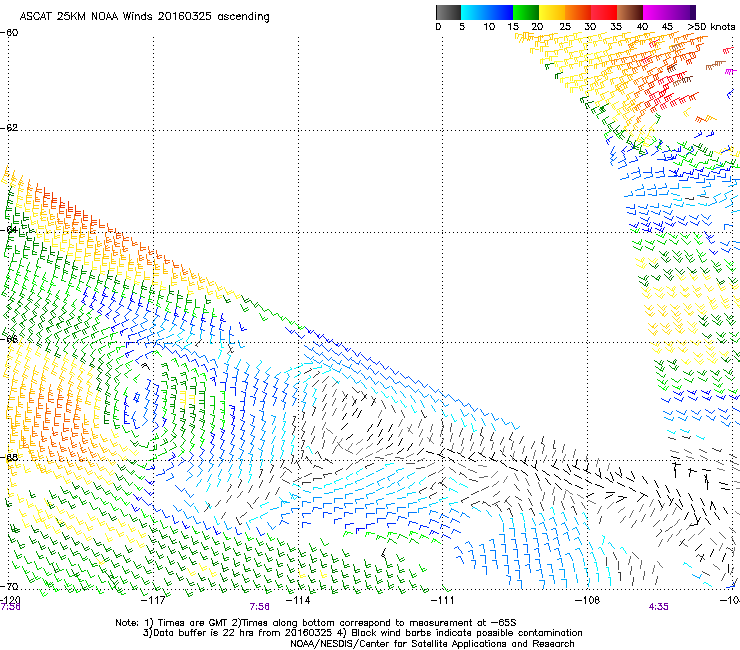Choose the yellow 20-25 knots legend swatch
The height and width of the screenshot is (650, 740).
tap(552, 12)
